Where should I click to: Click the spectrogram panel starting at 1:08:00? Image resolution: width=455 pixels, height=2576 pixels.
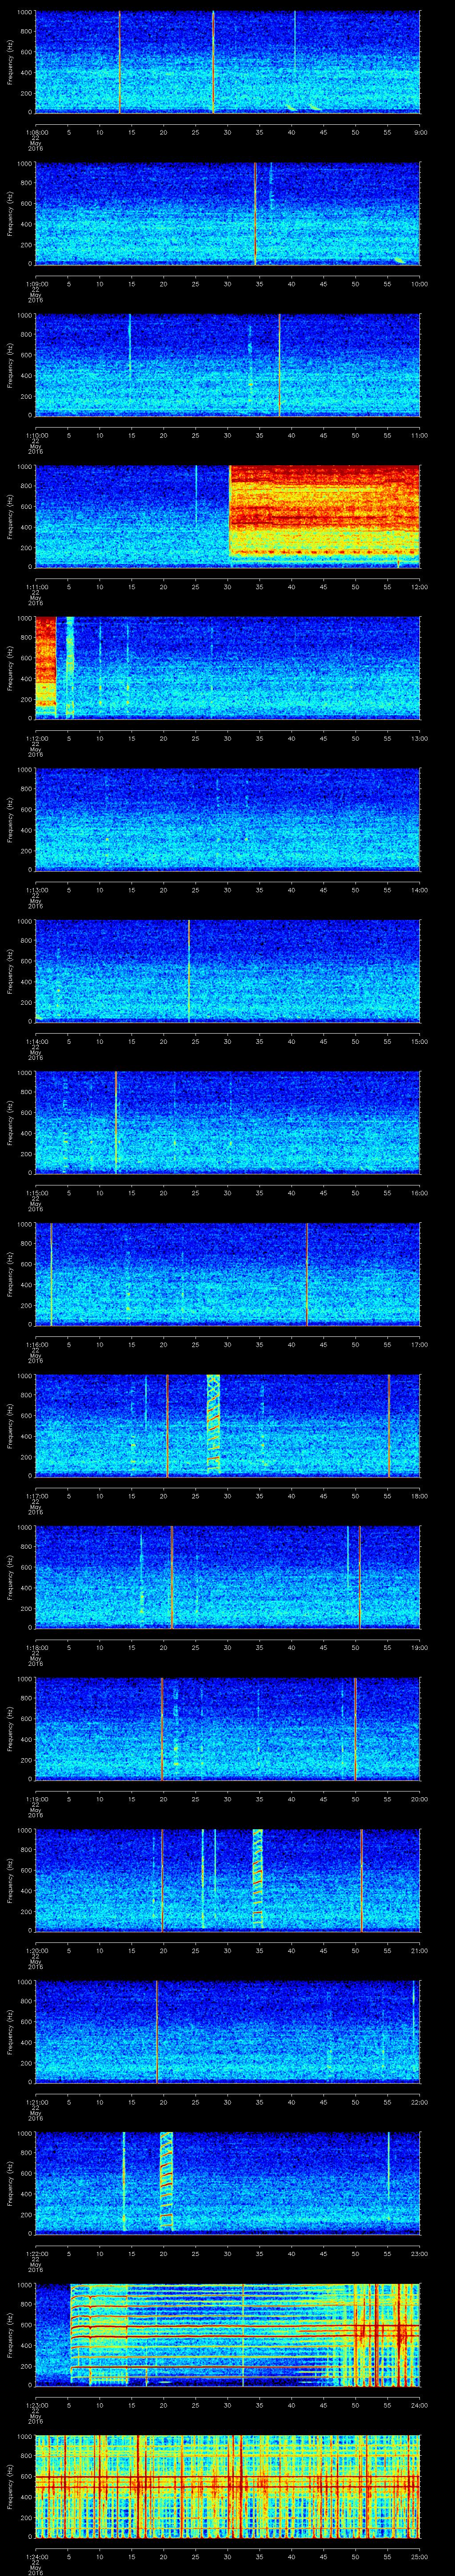tap(227, 62)
